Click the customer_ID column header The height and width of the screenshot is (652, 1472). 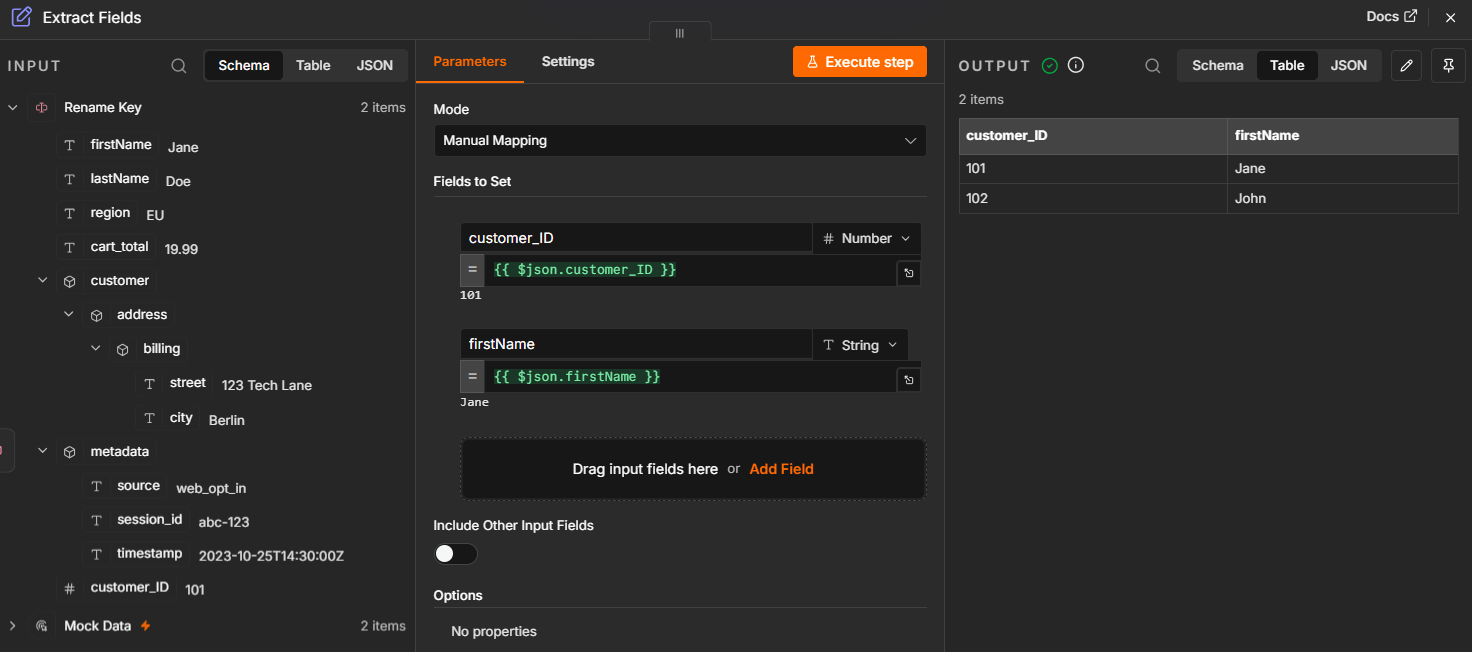point(1093,136)
